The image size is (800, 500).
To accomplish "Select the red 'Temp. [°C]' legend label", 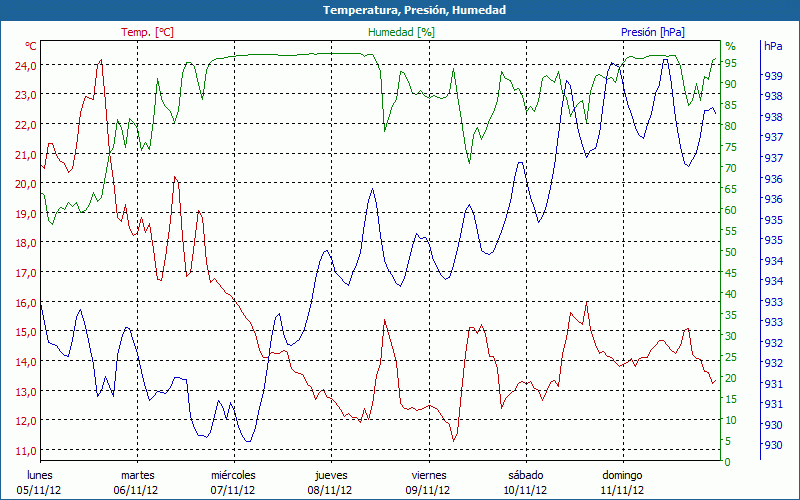I will (x=147, y=32).
